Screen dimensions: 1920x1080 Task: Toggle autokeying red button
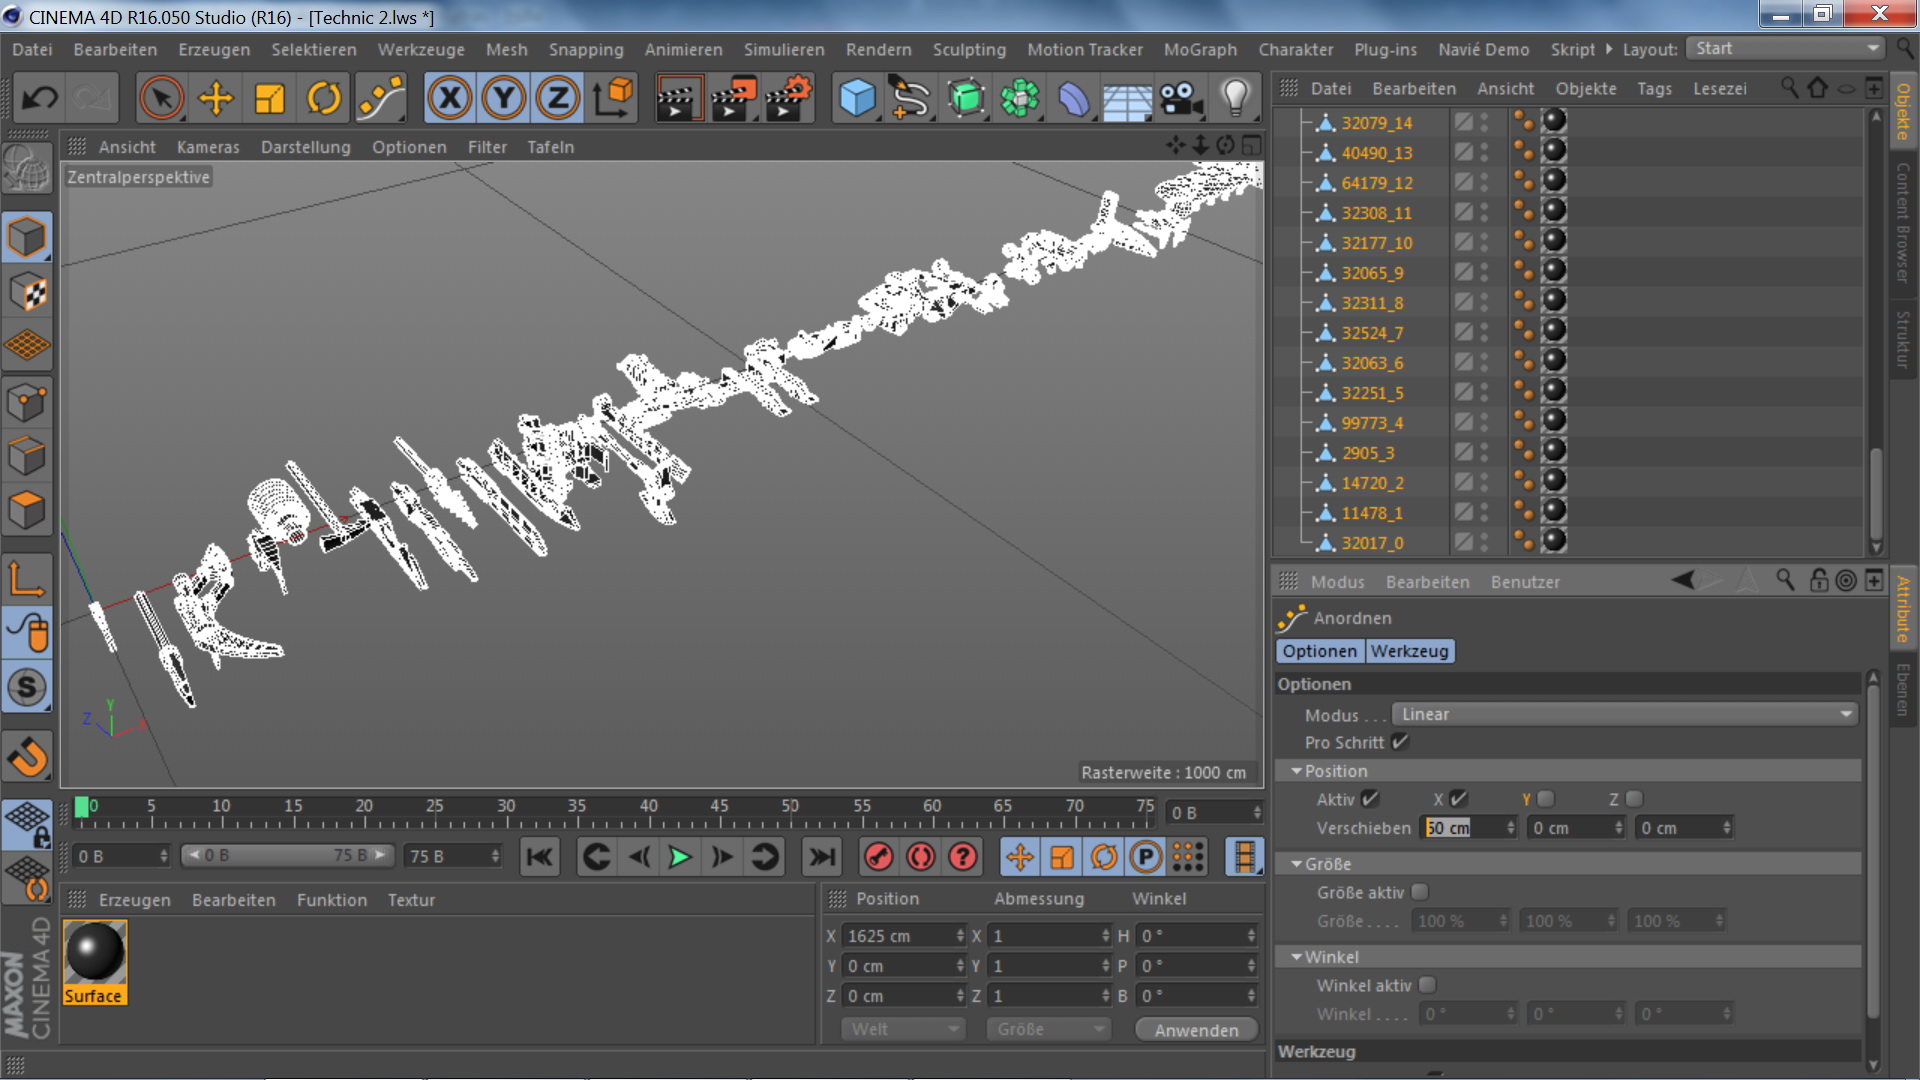[920, 857]
